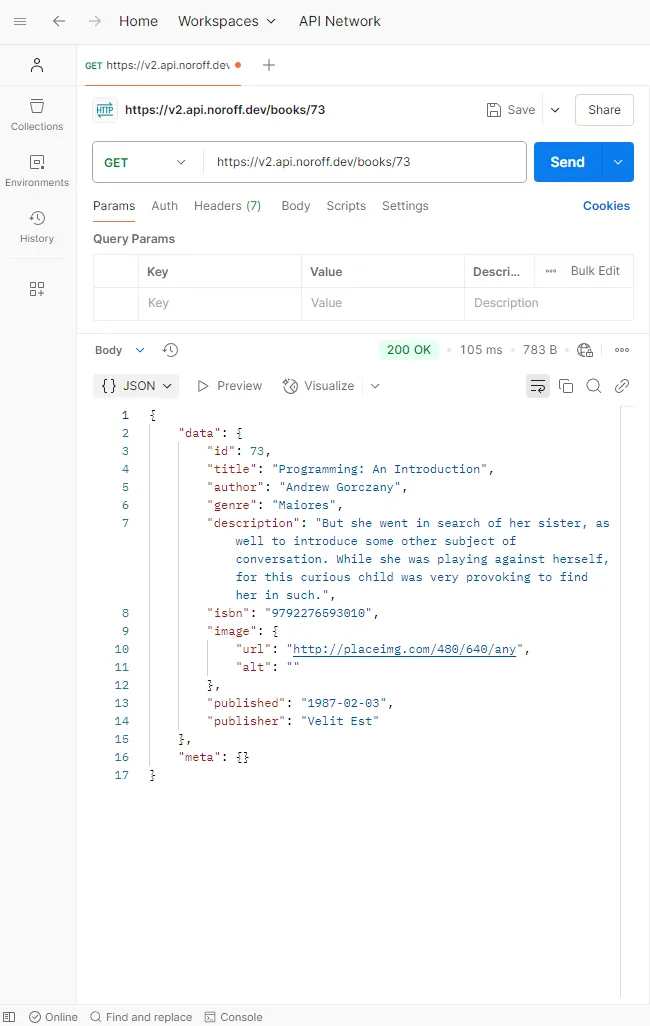The image size is (650, 1026).
Task: Switch to the request Body tab
Action: tap(296, 206)
